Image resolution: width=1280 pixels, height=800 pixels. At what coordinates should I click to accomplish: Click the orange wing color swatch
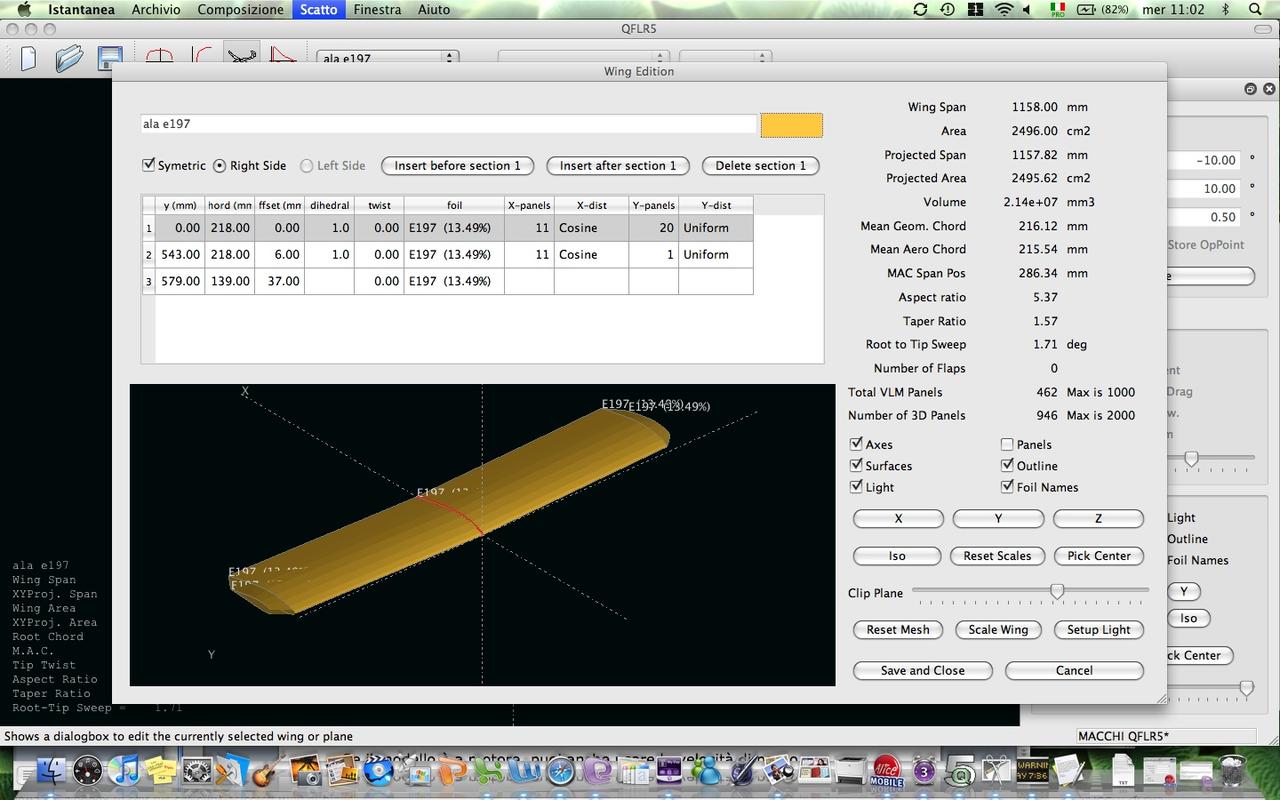[x=791, y=125]
